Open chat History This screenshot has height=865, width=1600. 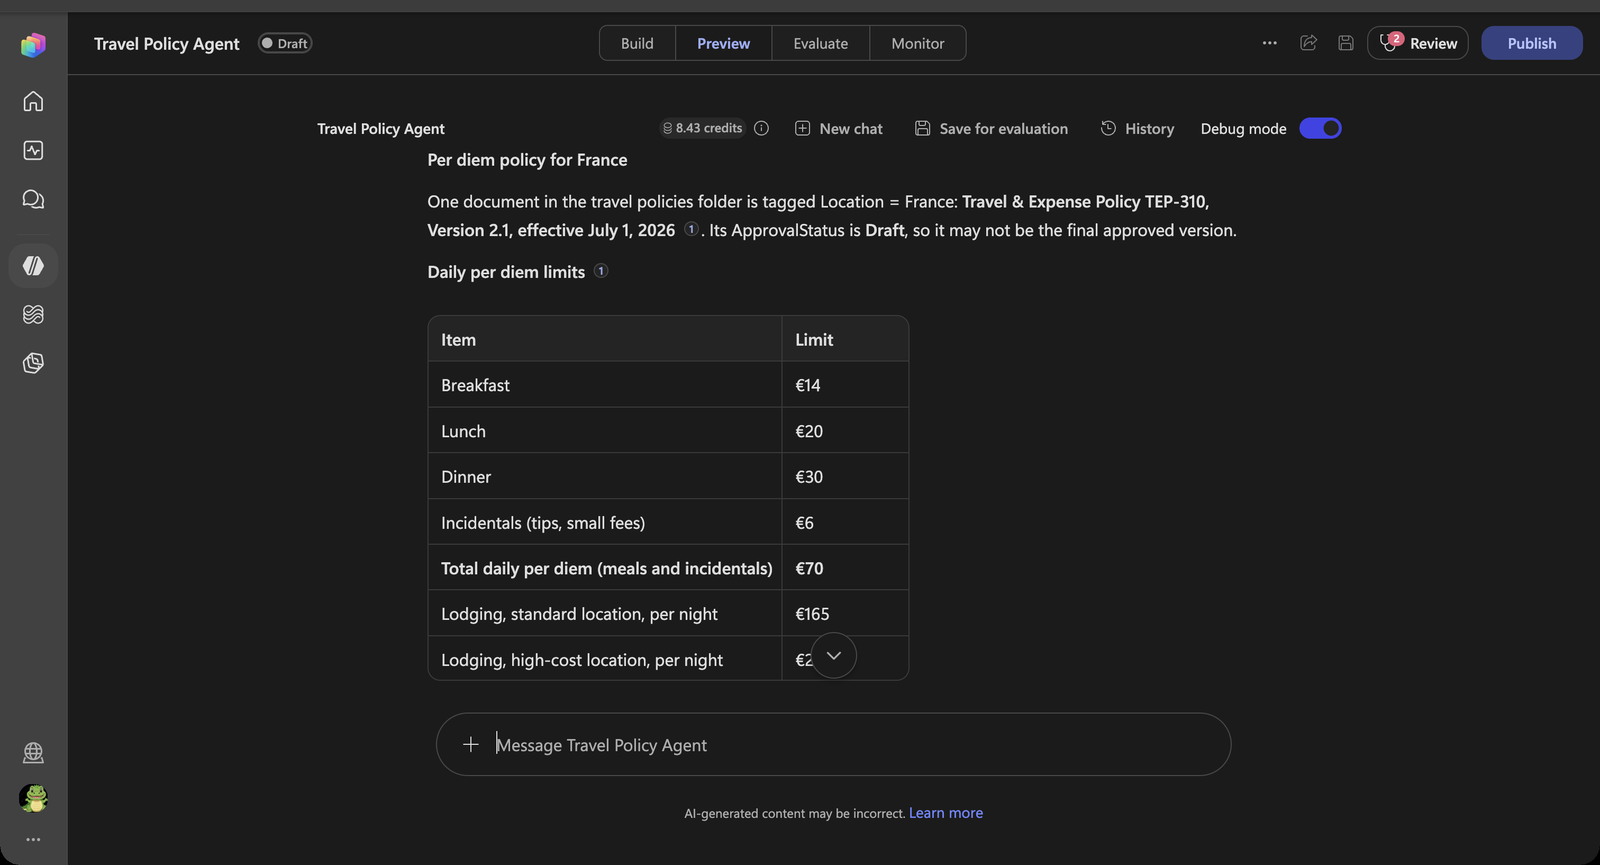[x=1137, y=128]
